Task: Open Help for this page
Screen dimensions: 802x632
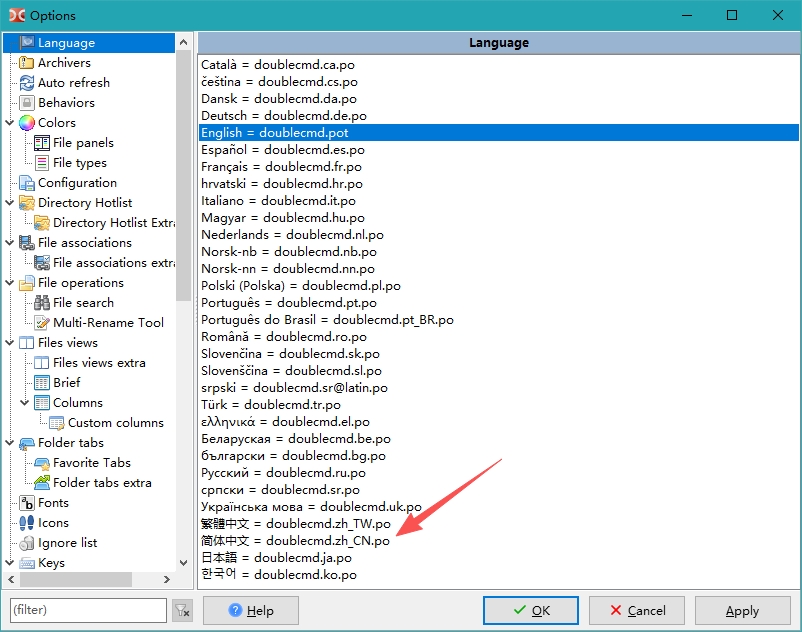Action: coord(251,611)
